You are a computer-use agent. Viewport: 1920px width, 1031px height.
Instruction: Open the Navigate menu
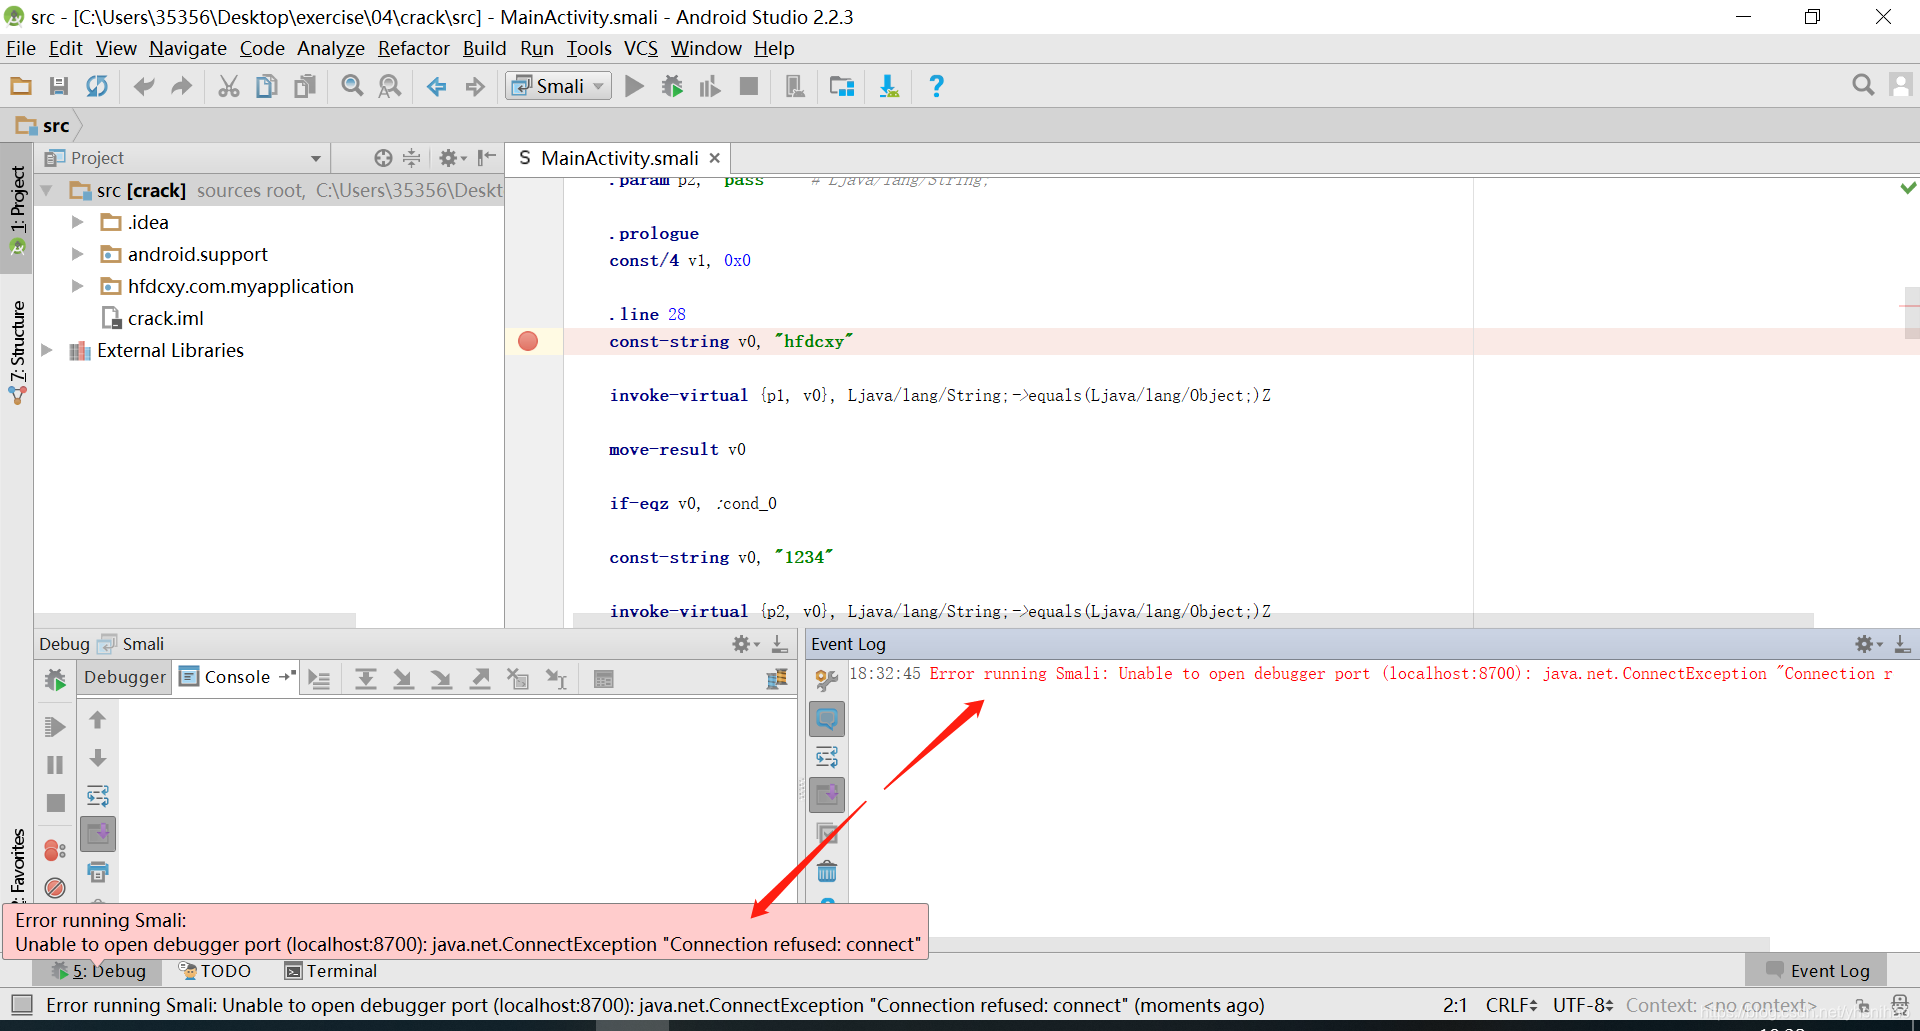[x=188, y=48]
